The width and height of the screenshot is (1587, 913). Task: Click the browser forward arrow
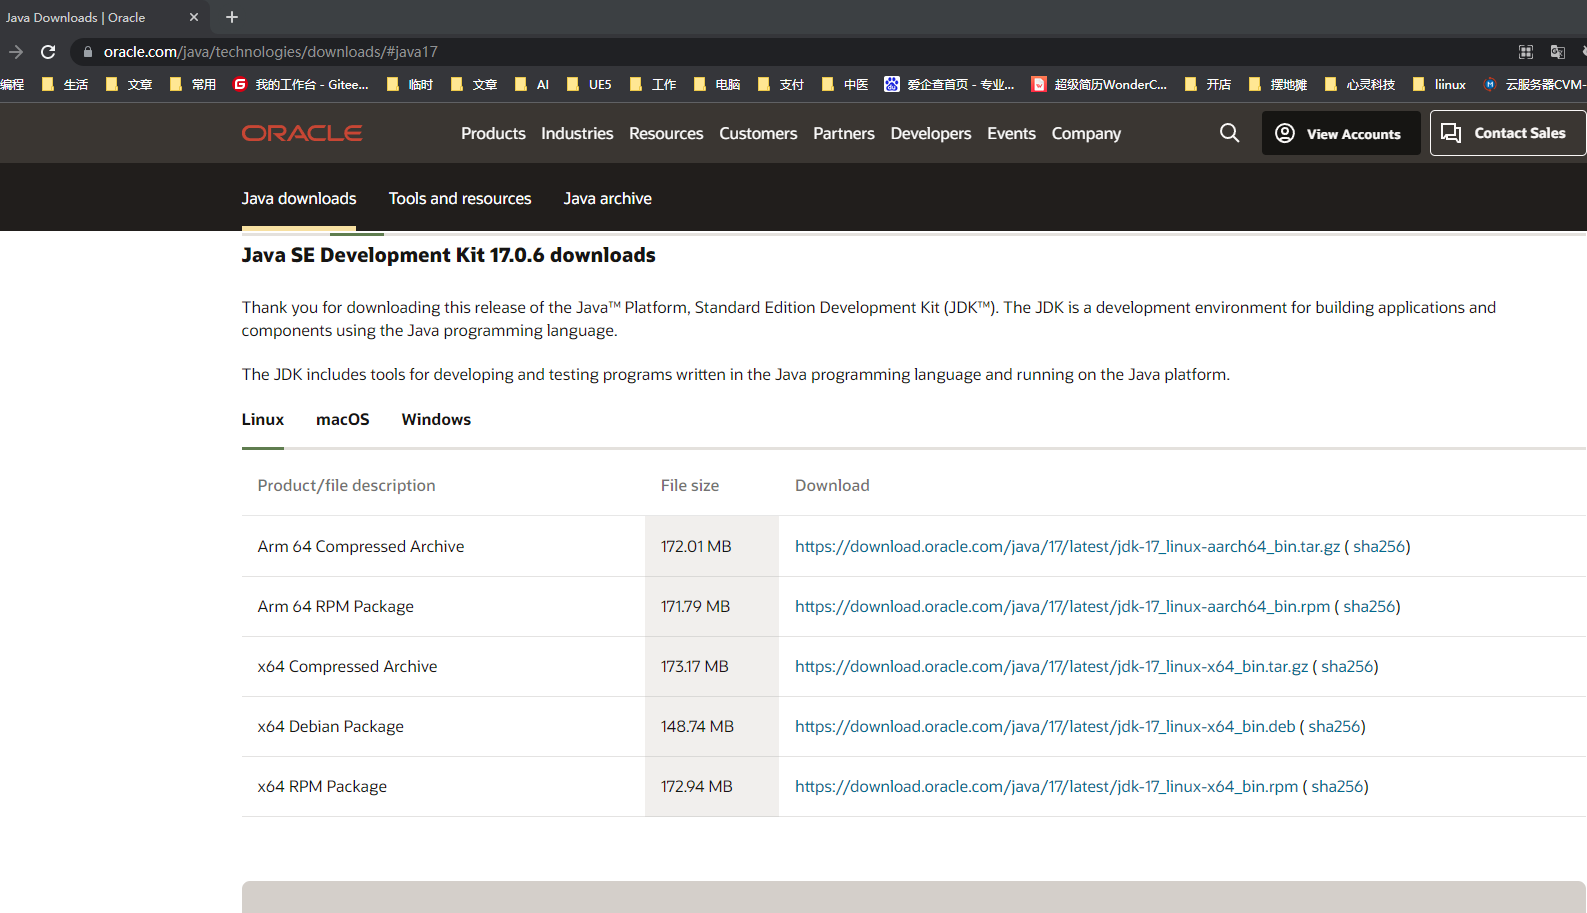coord(16,52)
